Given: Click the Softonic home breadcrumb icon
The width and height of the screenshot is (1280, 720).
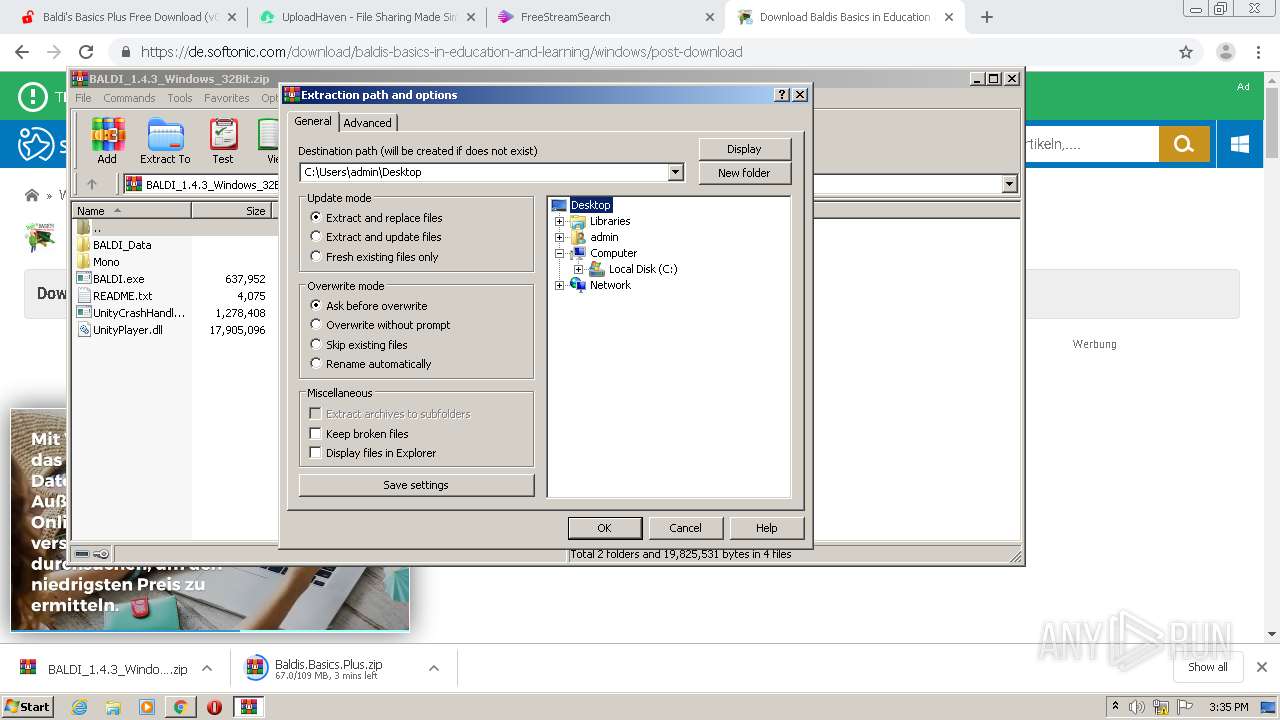Looking at the screenshot, I should (x=32, y=195).
